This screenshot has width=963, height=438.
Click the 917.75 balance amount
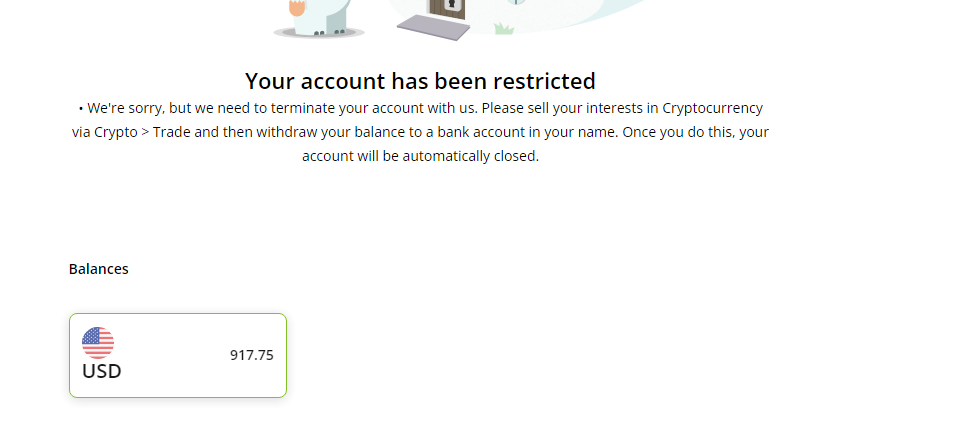[x=251, y=355]
